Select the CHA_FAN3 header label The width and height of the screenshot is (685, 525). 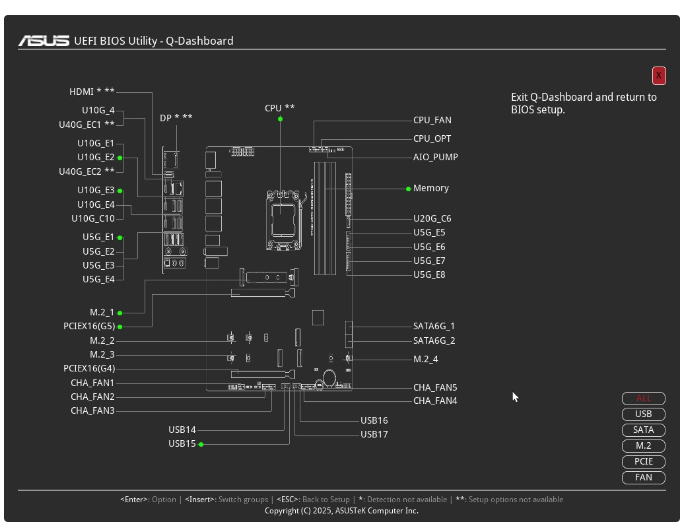[x=92, y=411]
